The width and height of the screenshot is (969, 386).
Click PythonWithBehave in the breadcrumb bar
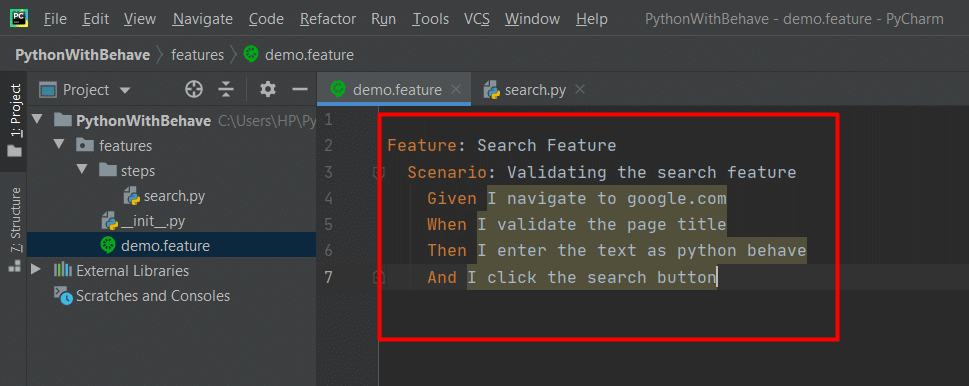pyautogui.click(x=82, y=55)
